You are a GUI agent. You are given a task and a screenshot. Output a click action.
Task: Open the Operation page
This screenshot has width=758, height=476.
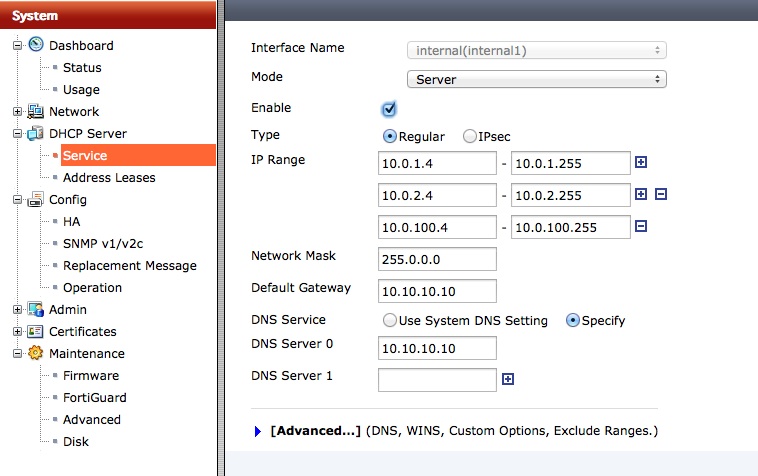point(92,288)
